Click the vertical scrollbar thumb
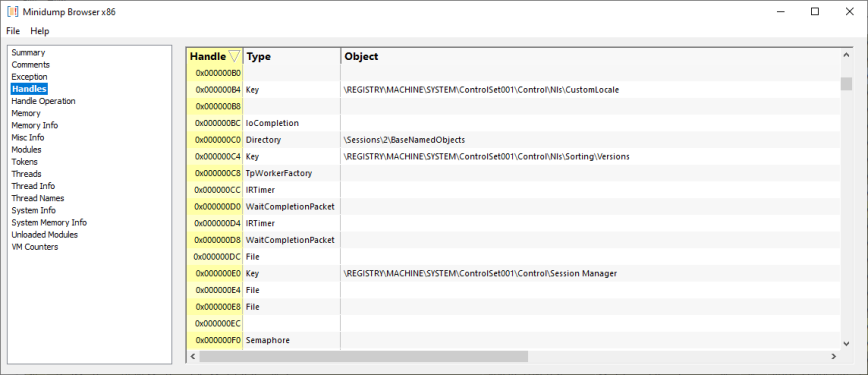The height and width of the screenshot is (375, 868). 846,84
